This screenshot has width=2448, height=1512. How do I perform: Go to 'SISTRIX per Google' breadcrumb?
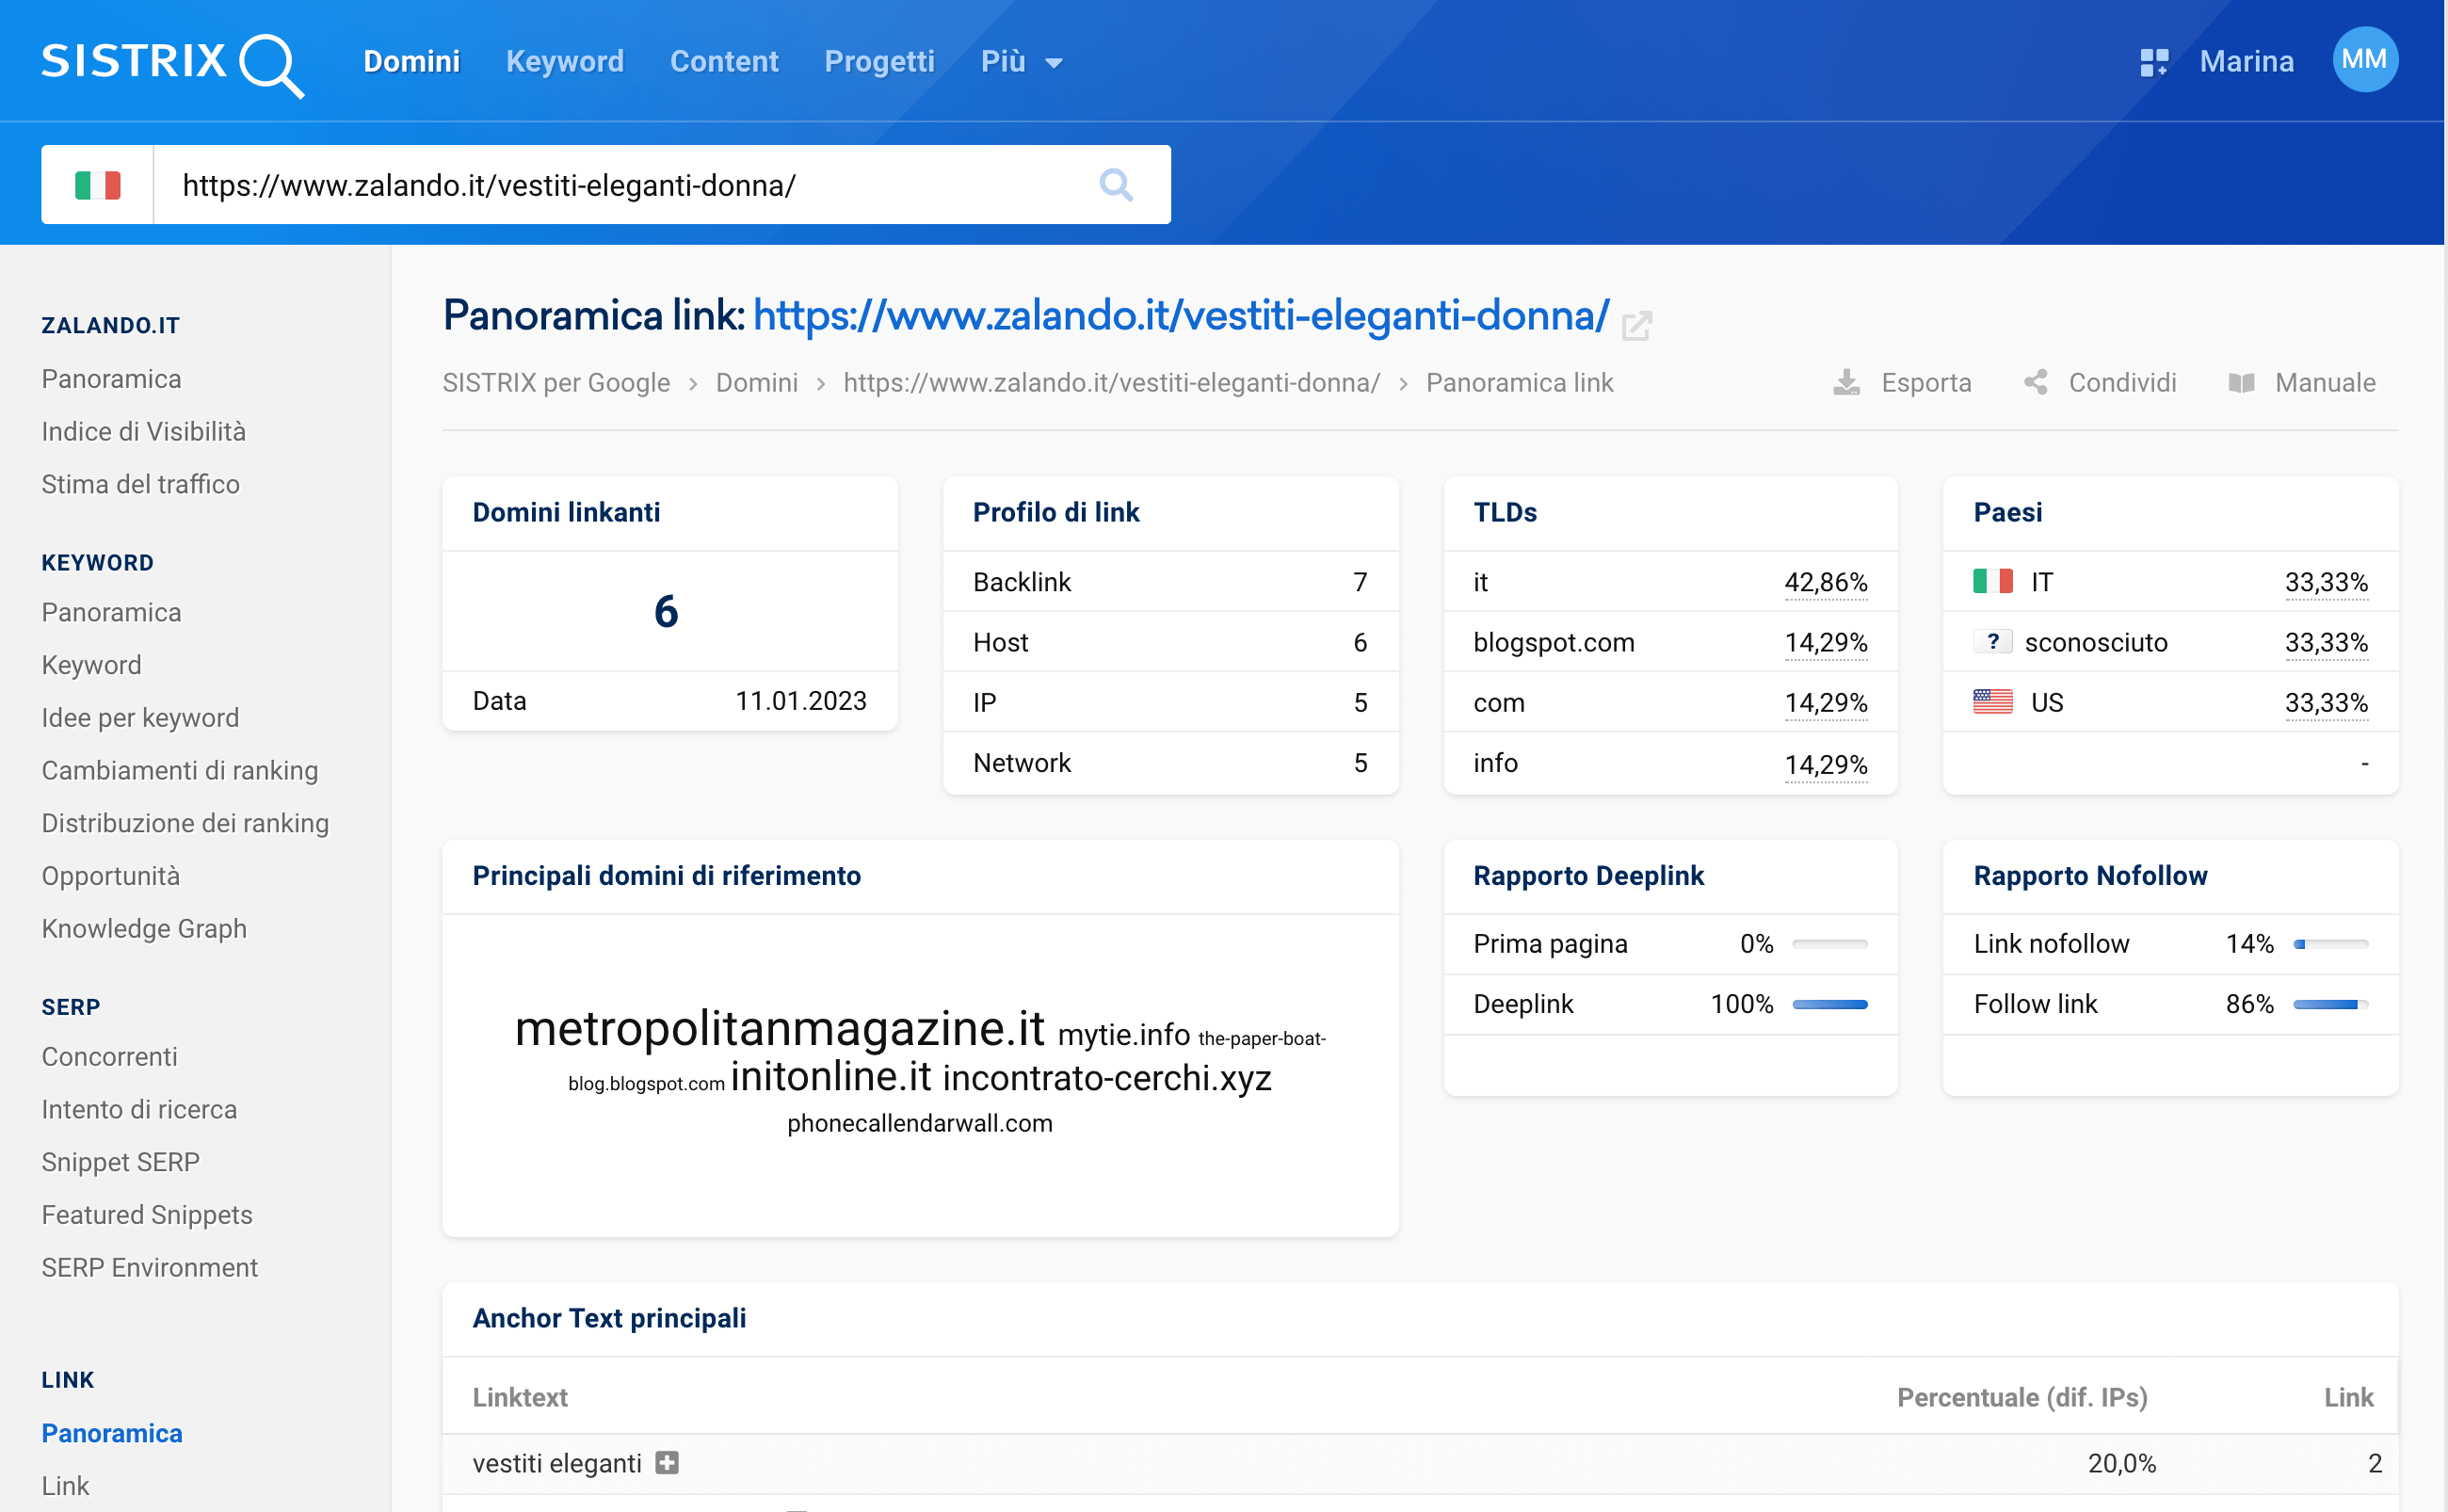coord(556,383)
